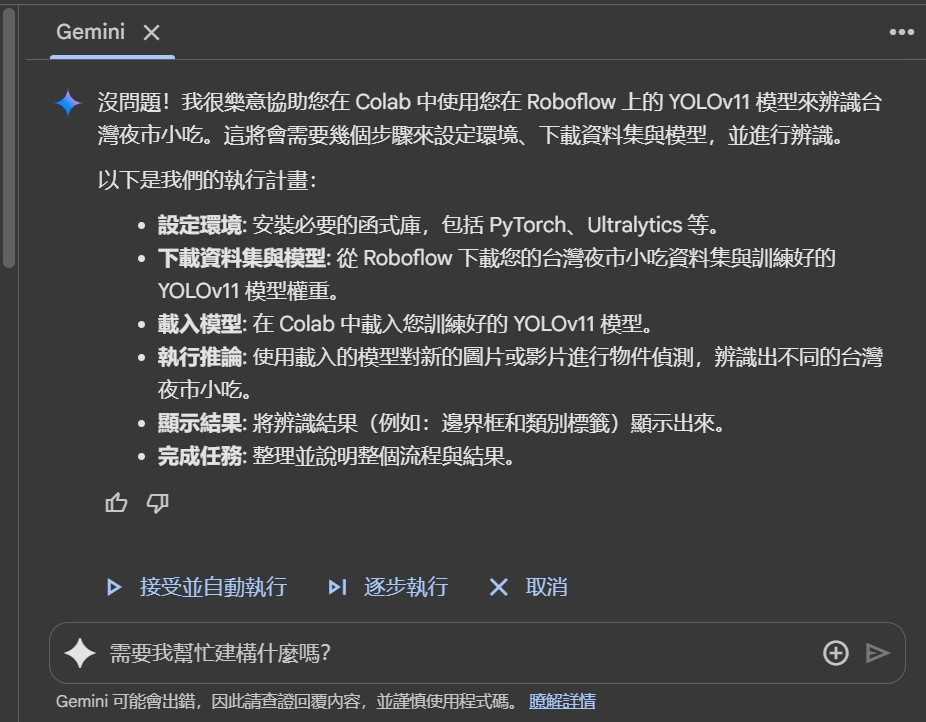This screenshot has width=926, height=722.
Task: Click the 完成任務 plan step text
Action: [200, 456]
